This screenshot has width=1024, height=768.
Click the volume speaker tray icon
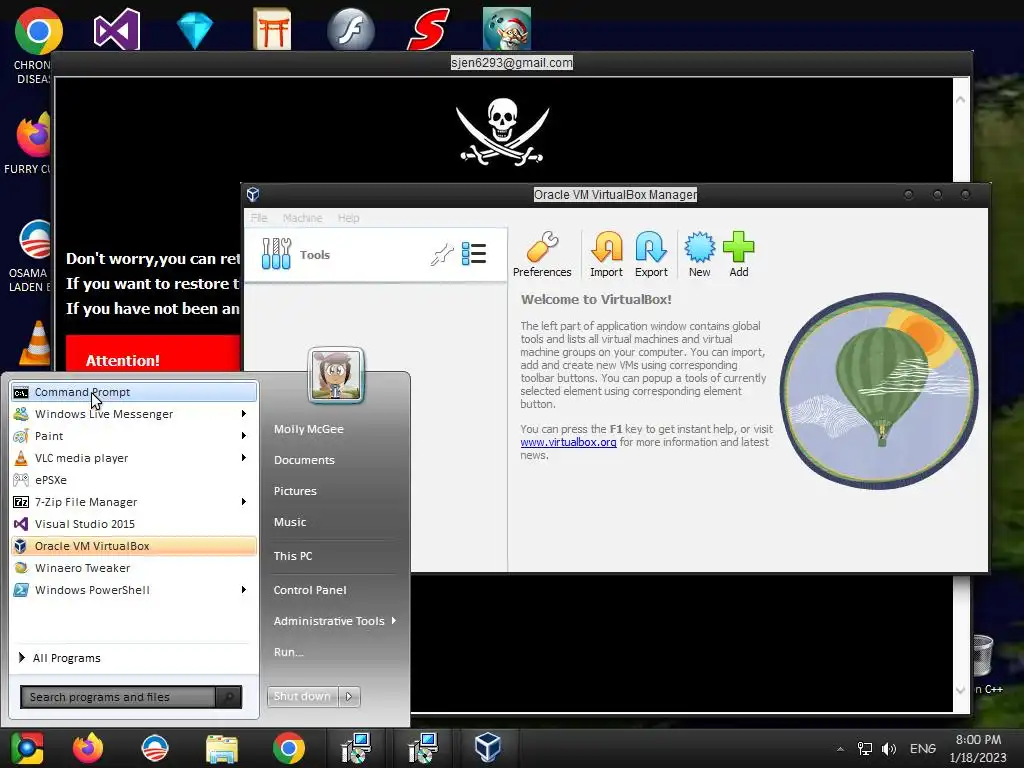coord(888,749)
